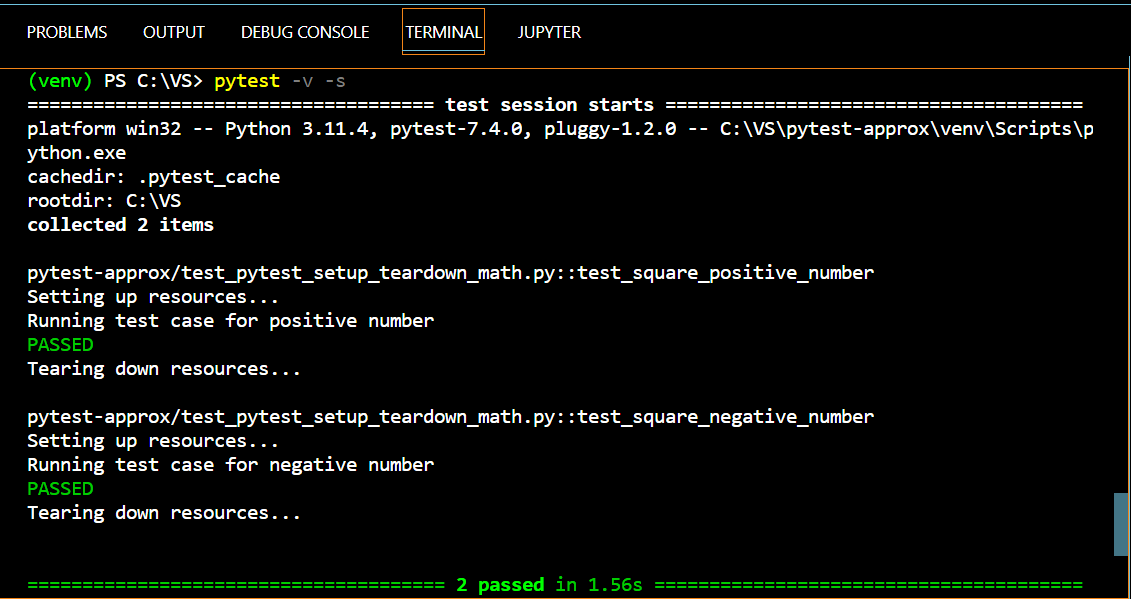
Task: Click the terminal vertical scrollbar thumb
Action: (x=1121, y=525)
